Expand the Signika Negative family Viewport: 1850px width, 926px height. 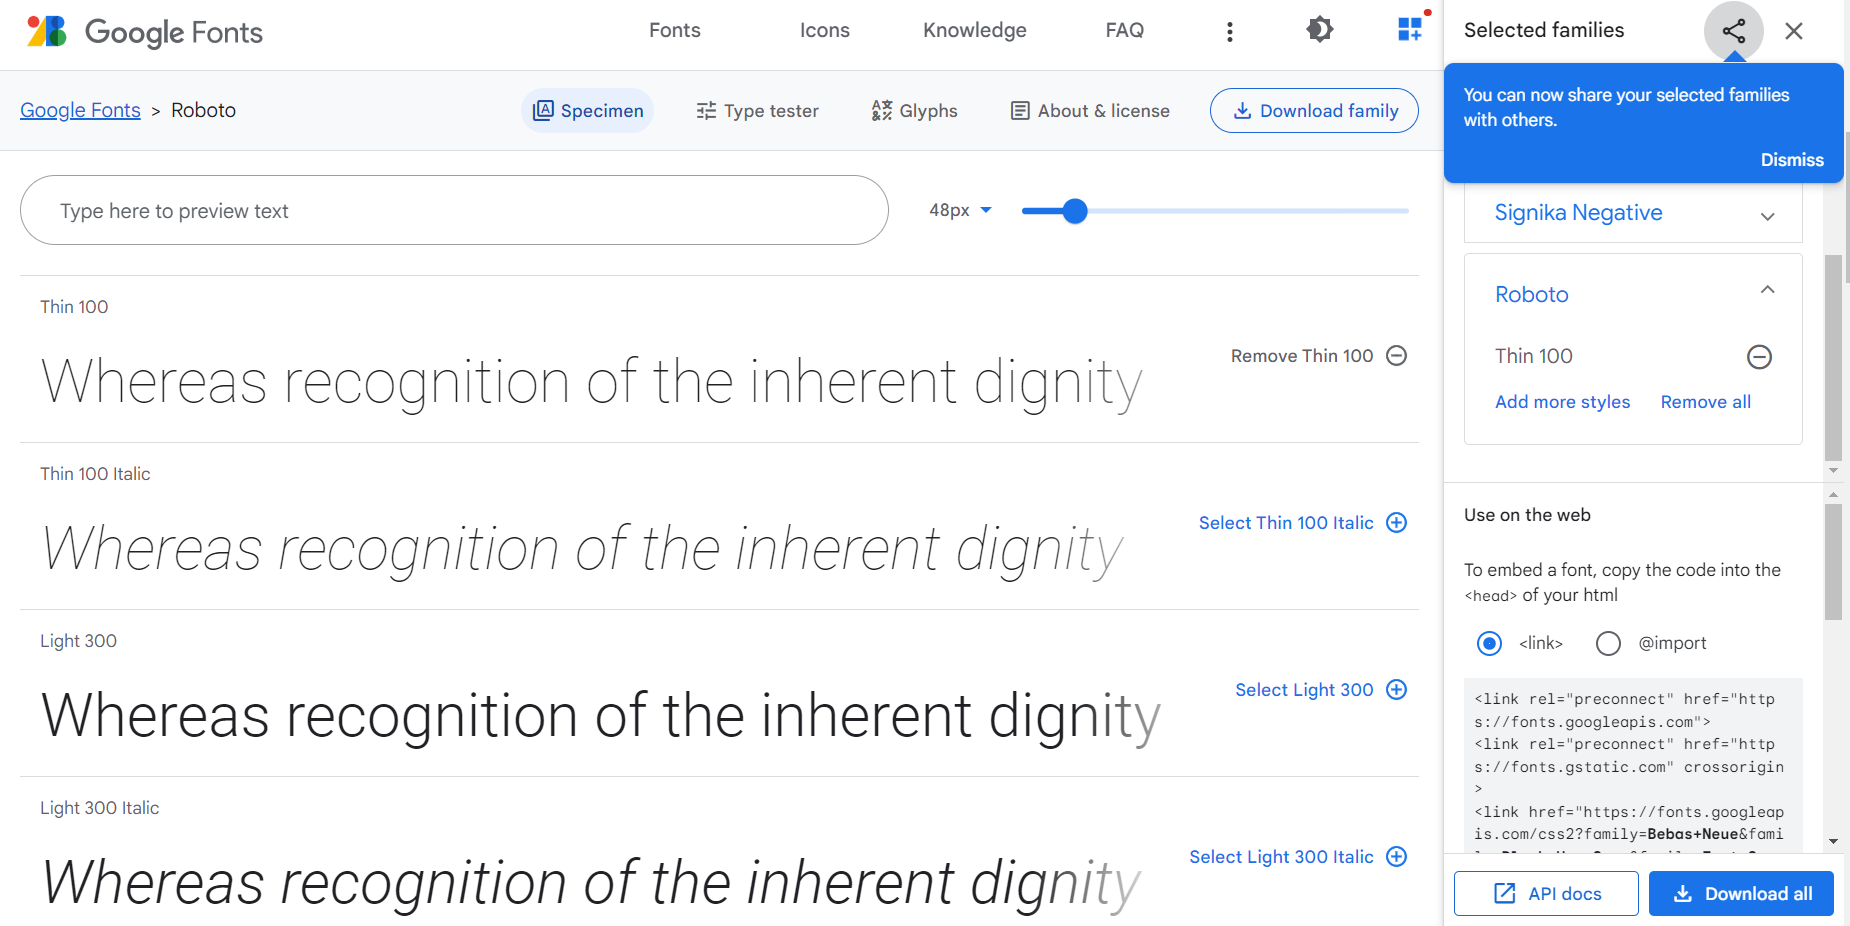1767,216
